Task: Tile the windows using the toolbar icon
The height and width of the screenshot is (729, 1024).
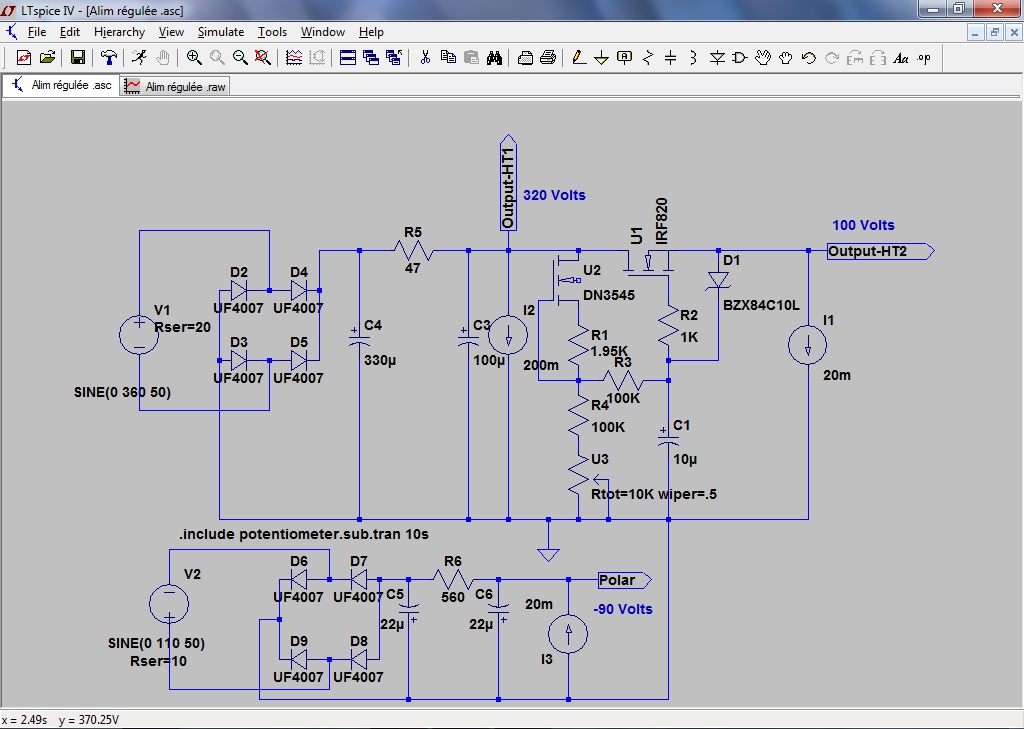Action: [x=348, y=58]
